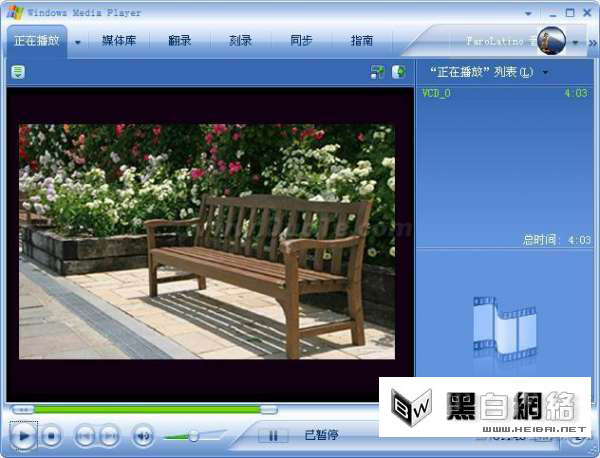Open the "正在播放" 列表(L) menu
The image size is (600, 458).
tap(481, 72)
